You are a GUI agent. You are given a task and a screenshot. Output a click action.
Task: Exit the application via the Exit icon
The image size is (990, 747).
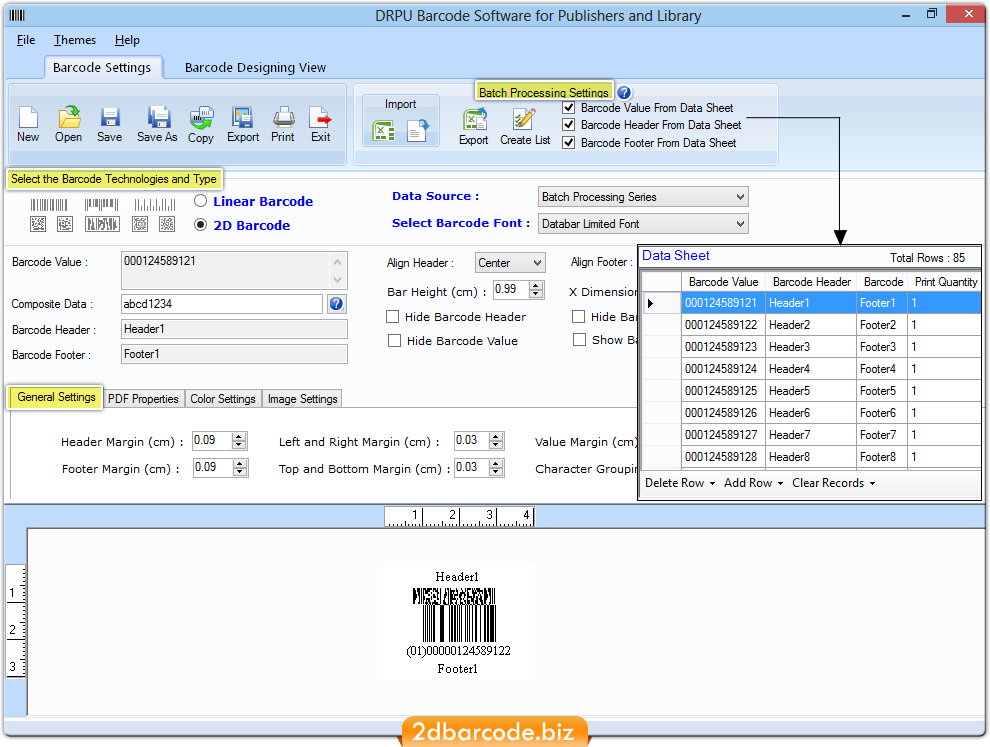320,117
